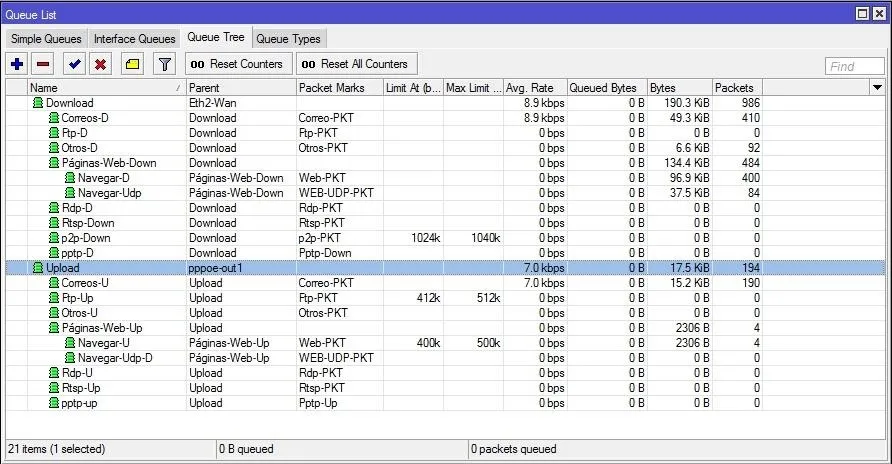
Task: Open the columns dropdown arrow at header right
Action: point(876,88)
